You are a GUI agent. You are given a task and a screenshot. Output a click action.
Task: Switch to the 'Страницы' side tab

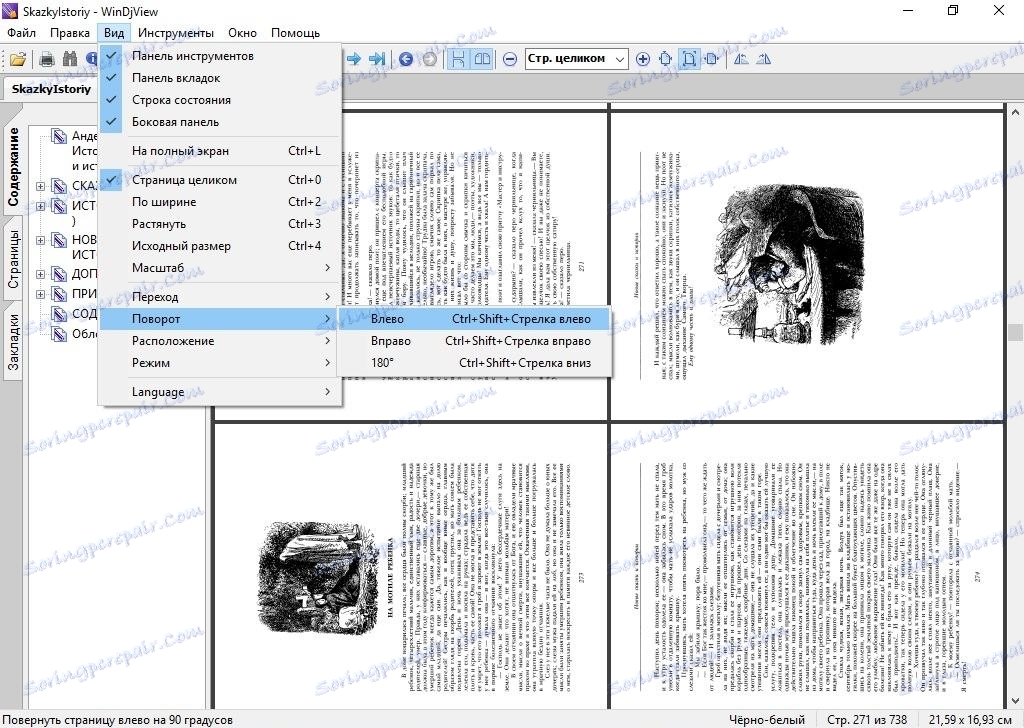coord(15,259)
